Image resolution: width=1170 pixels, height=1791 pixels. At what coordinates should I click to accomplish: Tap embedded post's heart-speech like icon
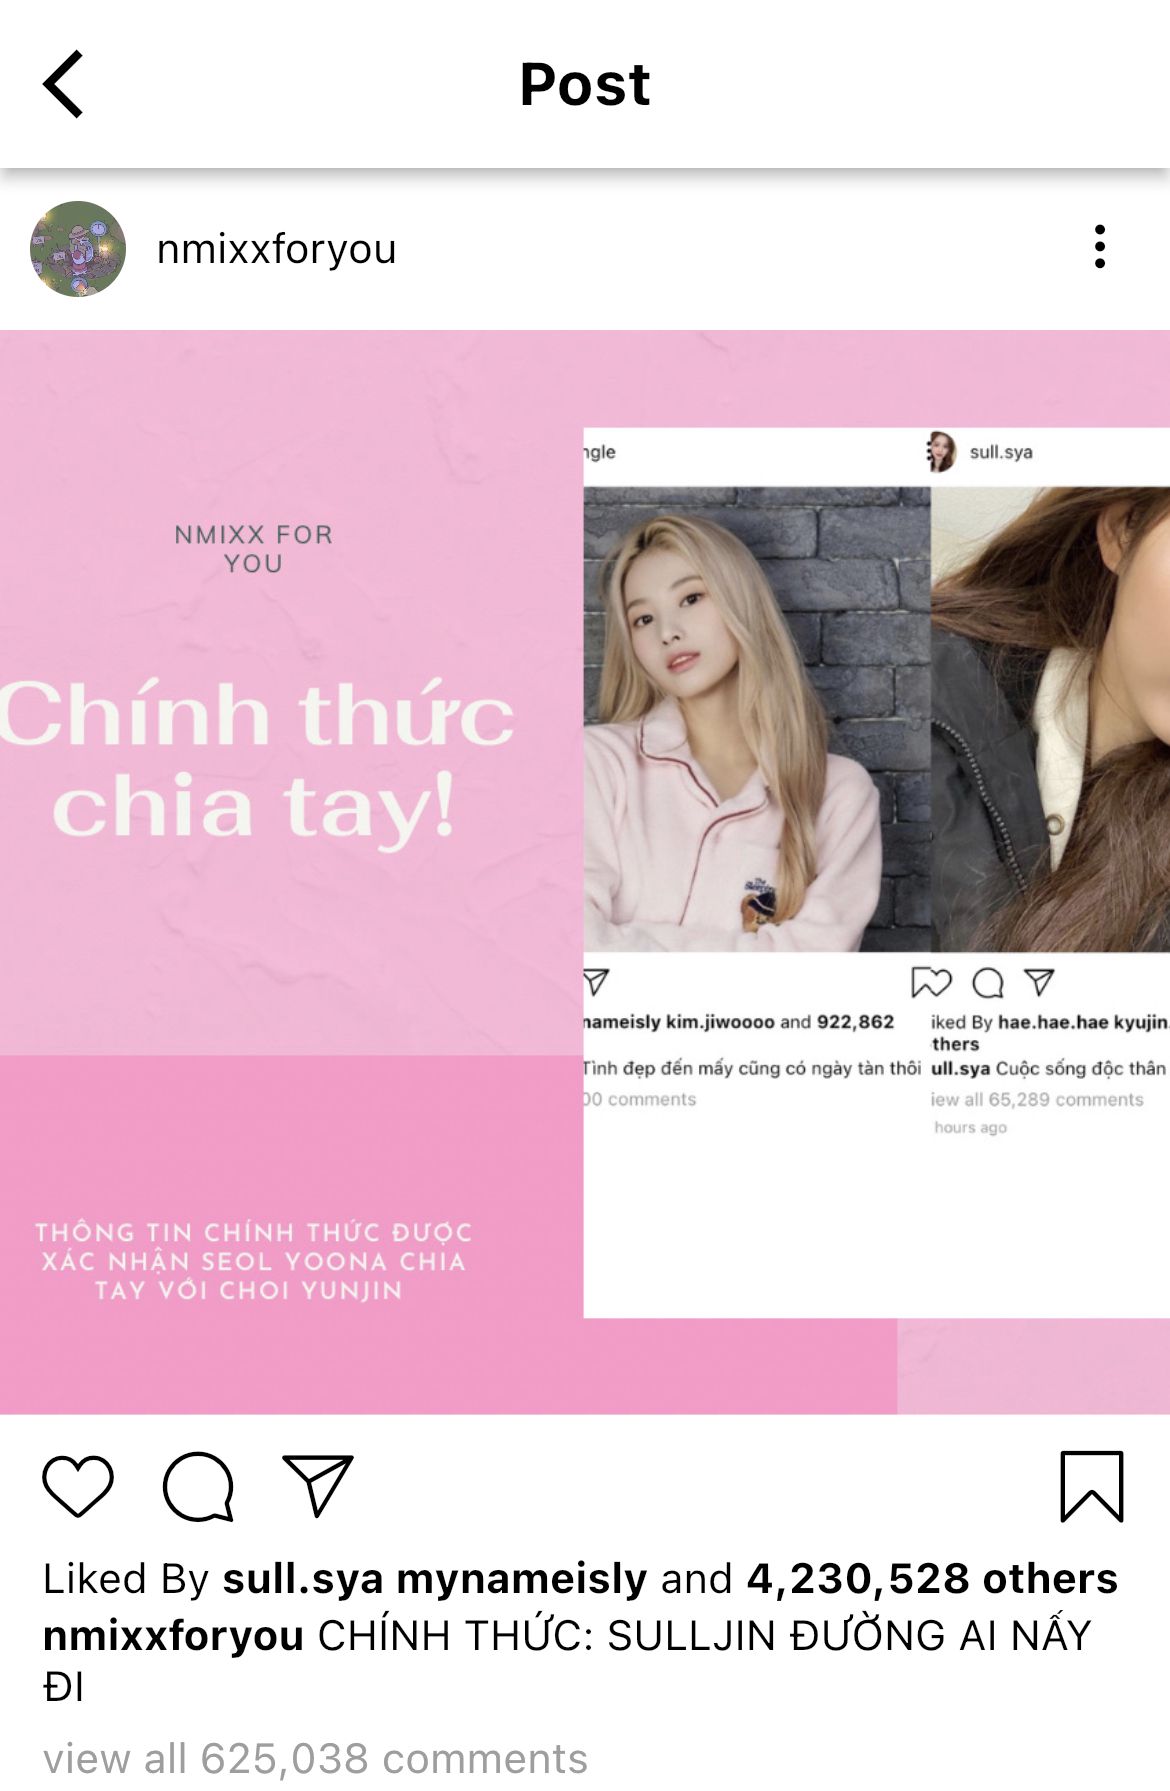(x=931, y=983)
